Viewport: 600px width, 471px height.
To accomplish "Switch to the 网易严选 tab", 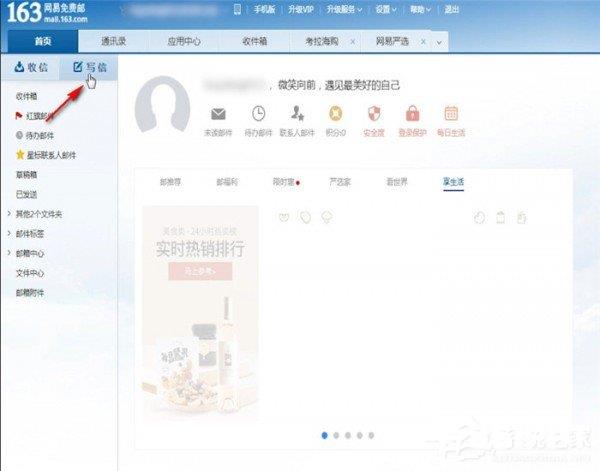I will click(392, 41).
